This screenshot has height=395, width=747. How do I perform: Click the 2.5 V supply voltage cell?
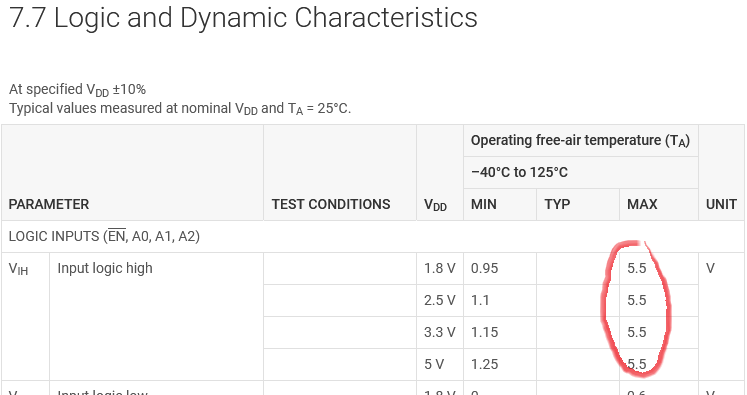tap(440, 301)
